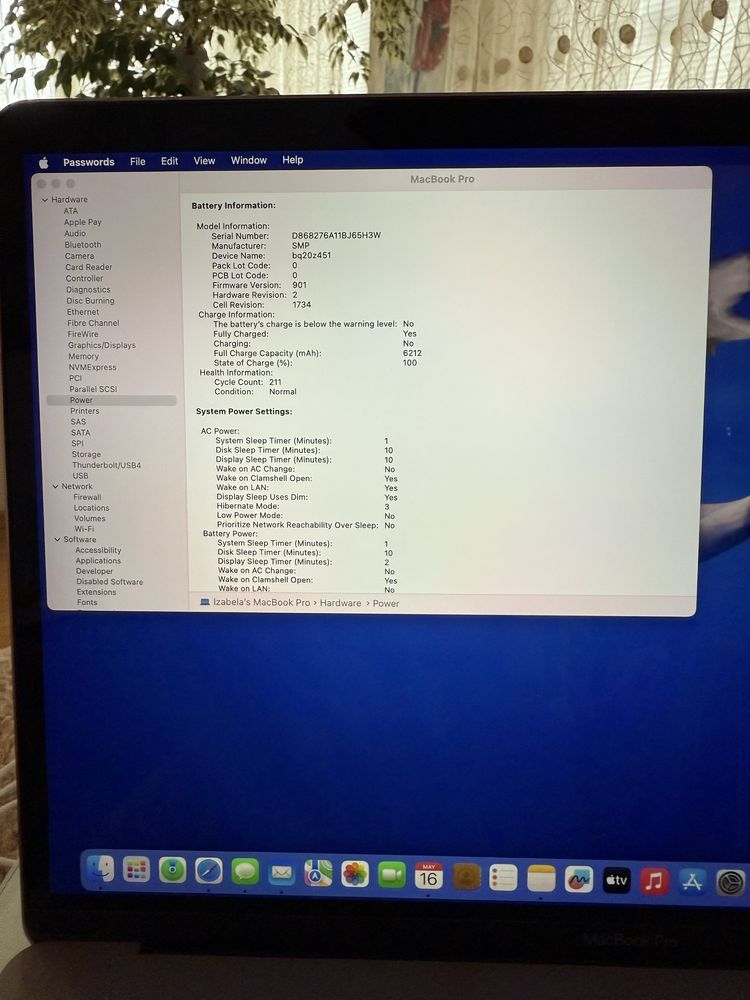The width and height of the screenshot is (750, 1000).
Task: Select Camera in the sidebar
Action: (80, 256)
